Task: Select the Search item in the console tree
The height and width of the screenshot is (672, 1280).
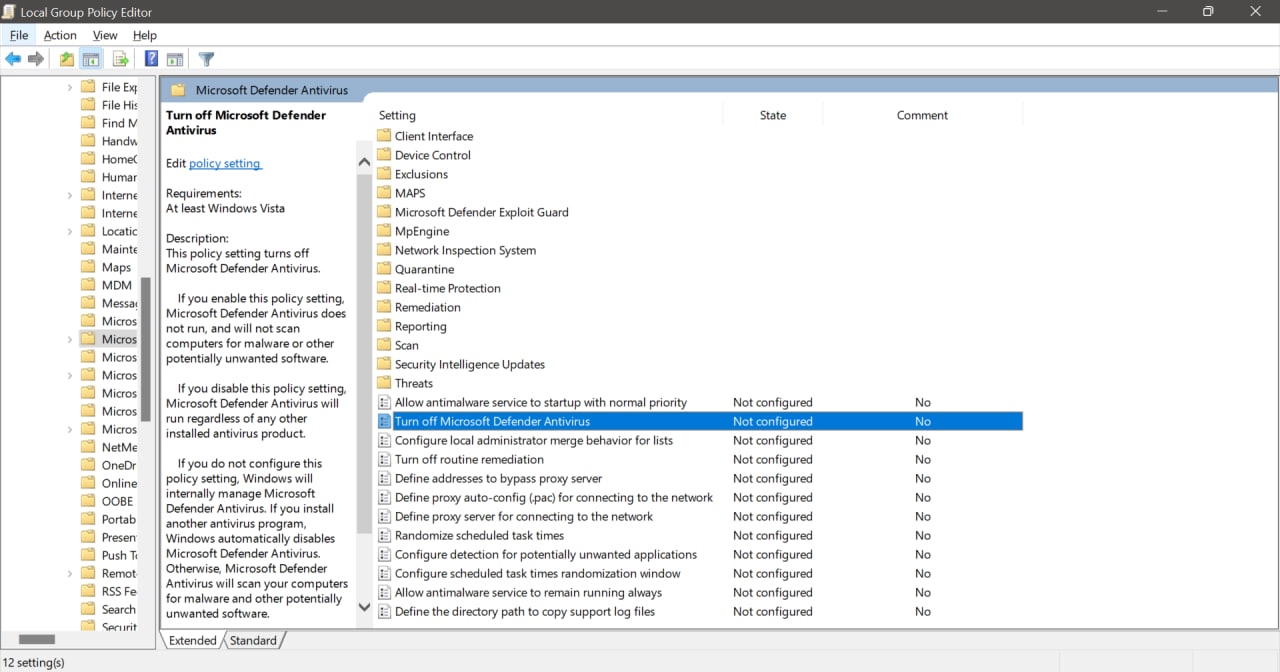Action: point(118,609)
